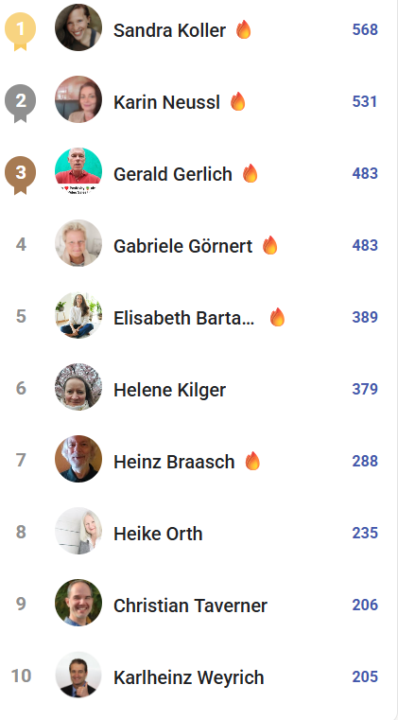Click the flame icon beside Gabriele Görnert
This screenshot has width=398, height=720.
[270, 245]
